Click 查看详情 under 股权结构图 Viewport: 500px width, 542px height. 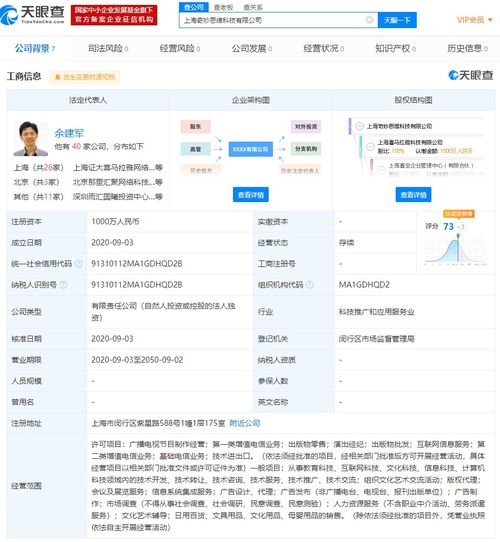pos(413,195)
